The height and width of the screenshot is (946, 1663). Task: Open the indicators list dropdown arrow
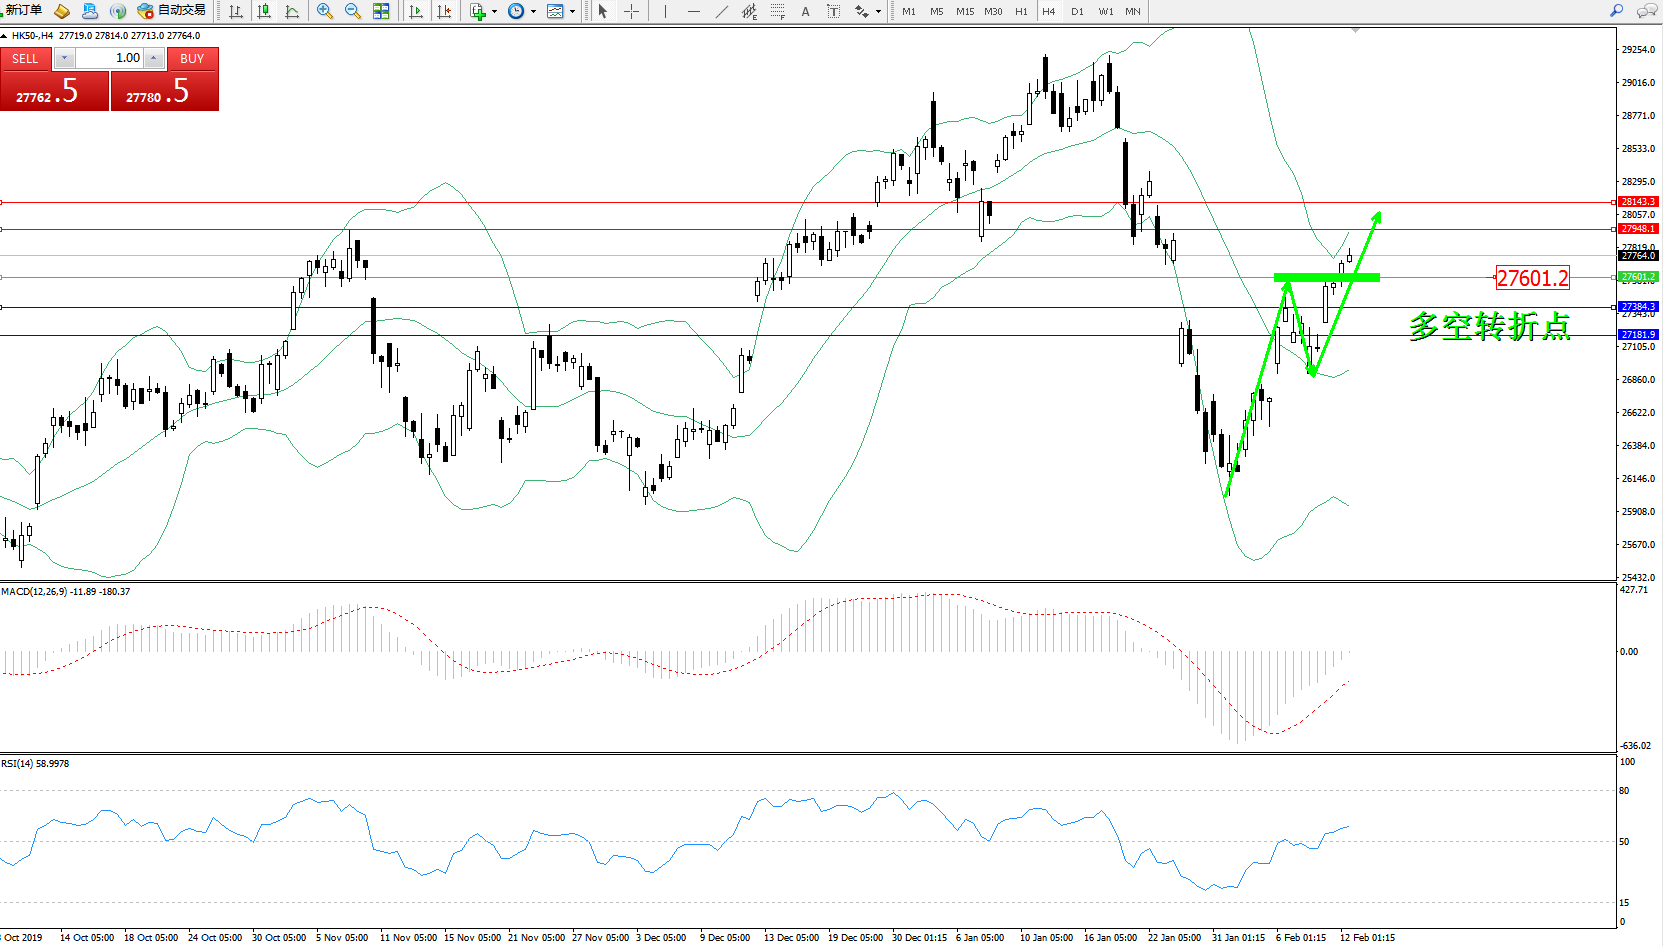(494, 12)
